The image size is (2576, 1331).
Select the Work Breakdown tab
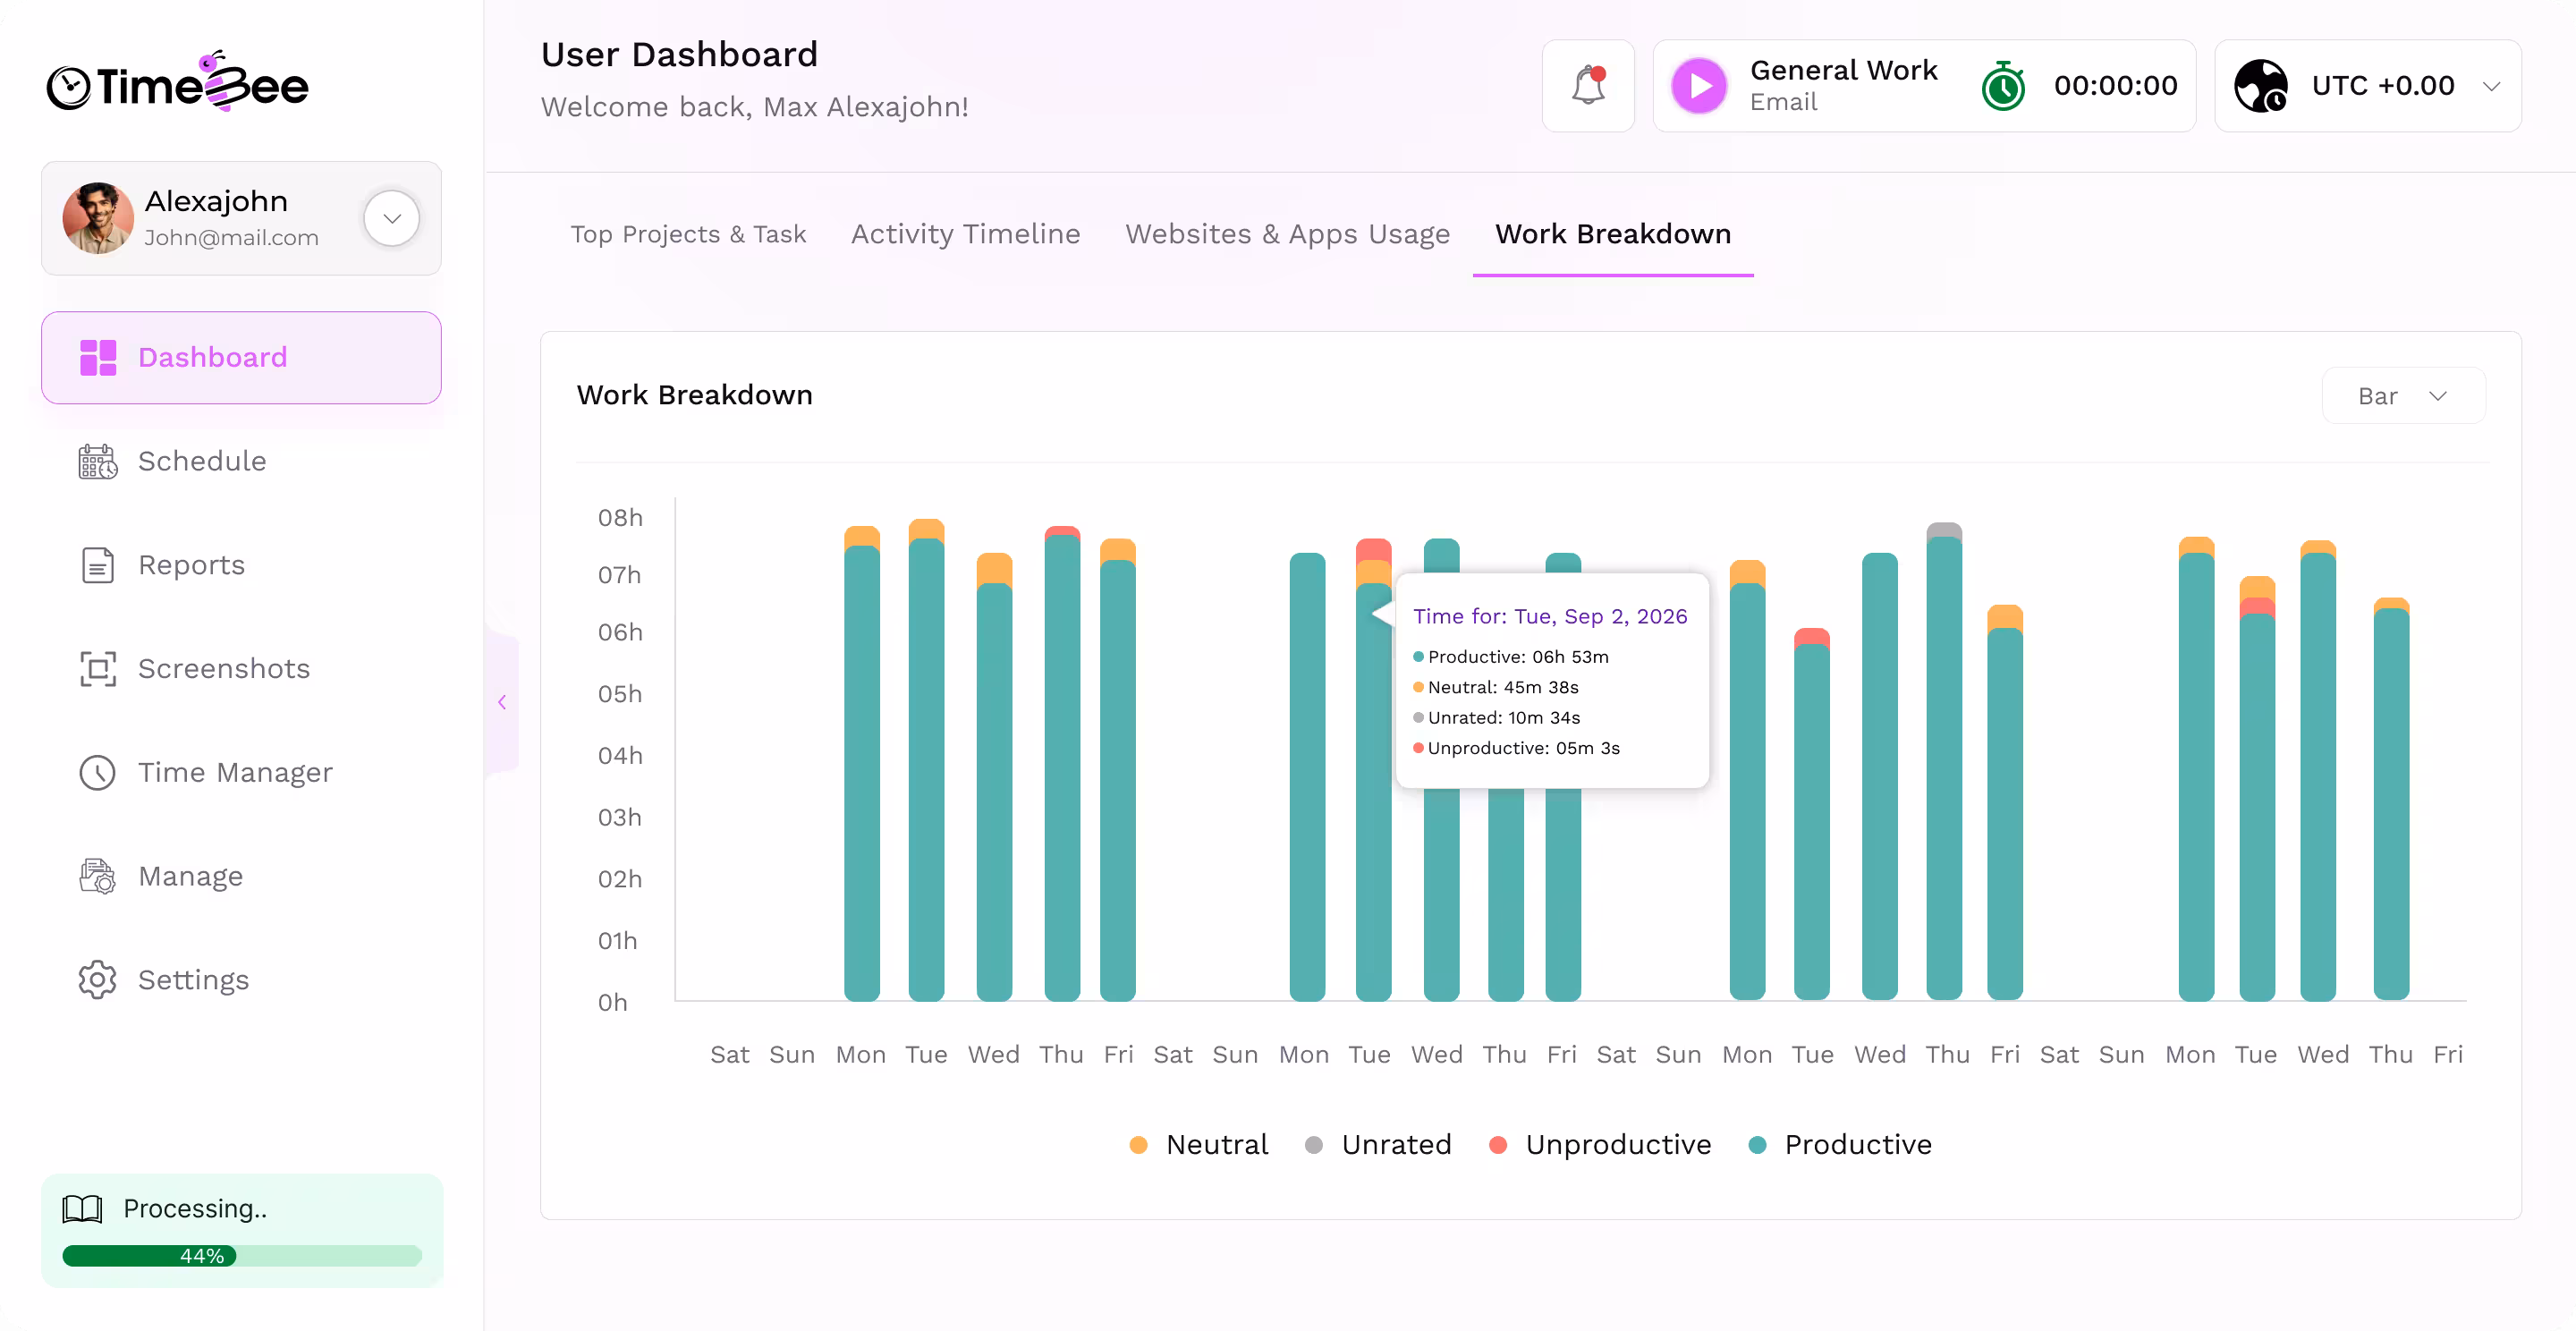(x=1613, y=234)
